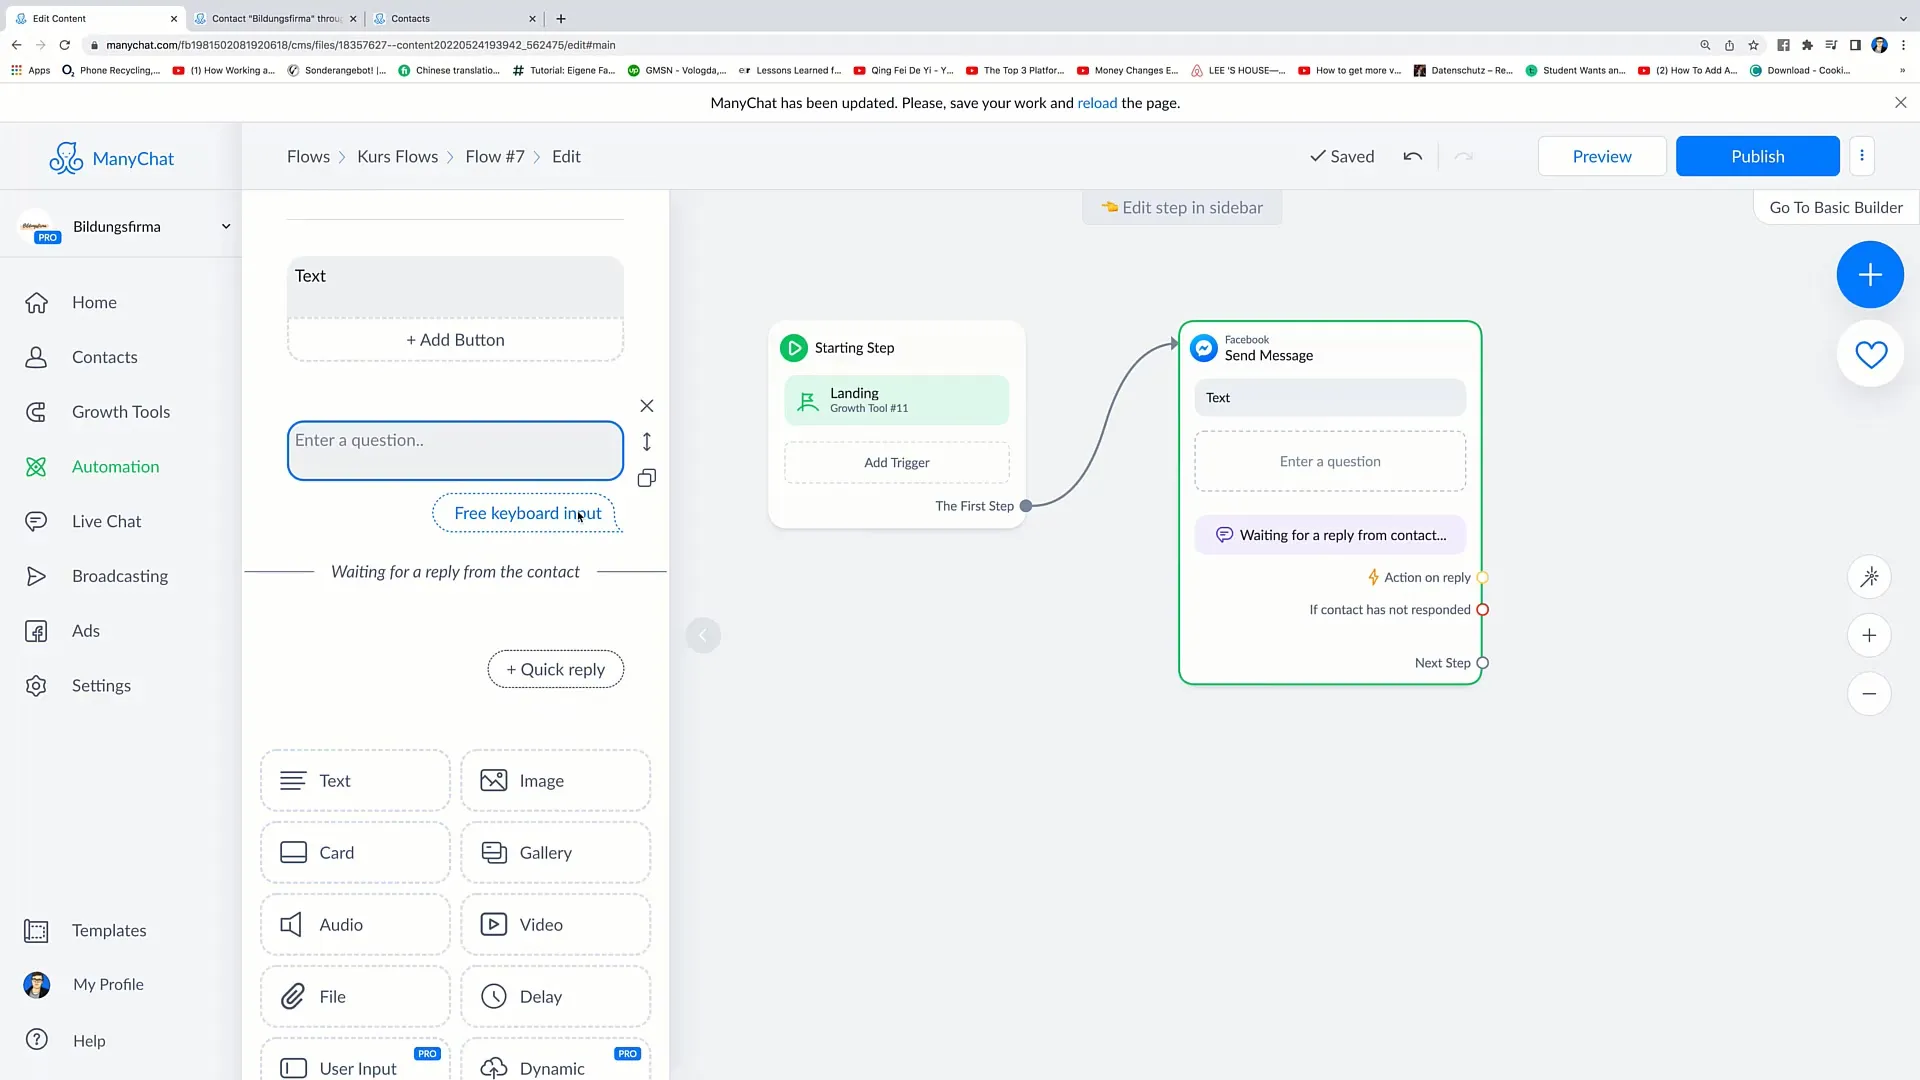Click the Live Chat sidebar icon
Viewport: 1920px width, 1080px height.
(36, 520)
